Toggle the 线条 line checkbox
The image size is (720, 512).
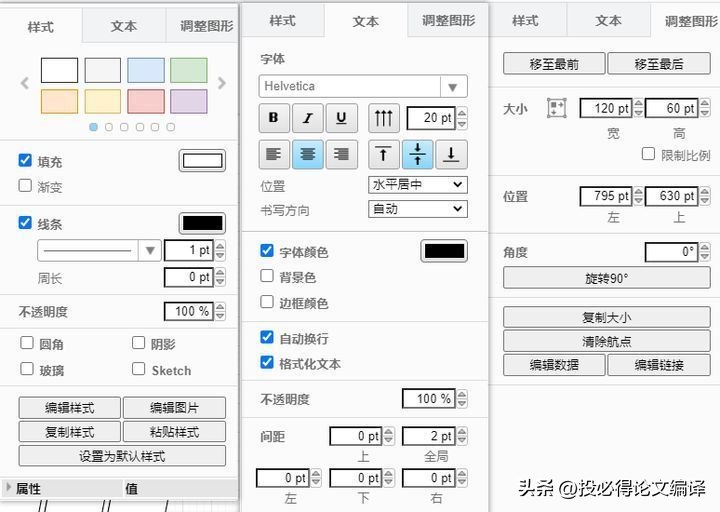tap(25, 222)
